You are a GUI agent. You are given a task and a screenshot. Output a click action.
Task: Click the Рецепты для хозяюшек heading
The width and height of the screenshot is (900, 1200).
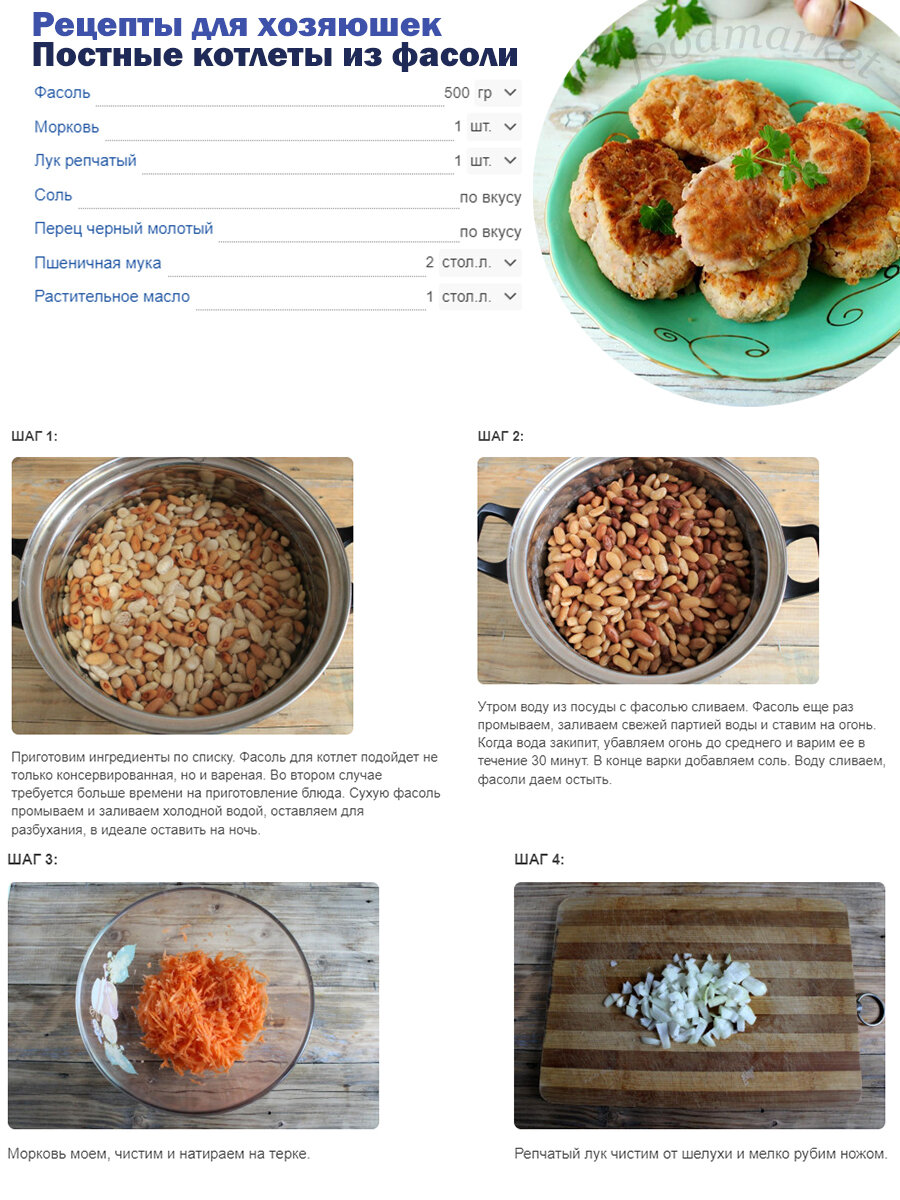[237, 25]
